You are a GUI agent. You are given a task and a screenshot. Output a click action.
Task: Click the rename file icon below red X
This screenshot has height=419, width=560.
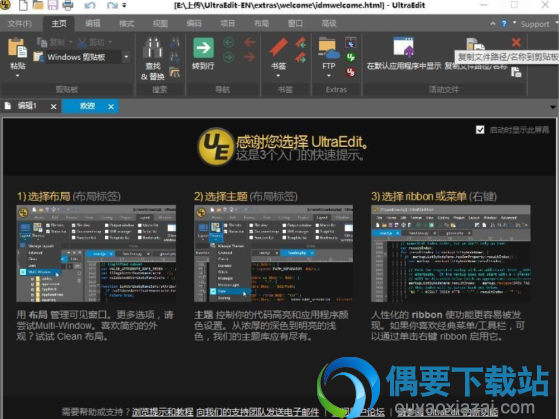point(516,73)
